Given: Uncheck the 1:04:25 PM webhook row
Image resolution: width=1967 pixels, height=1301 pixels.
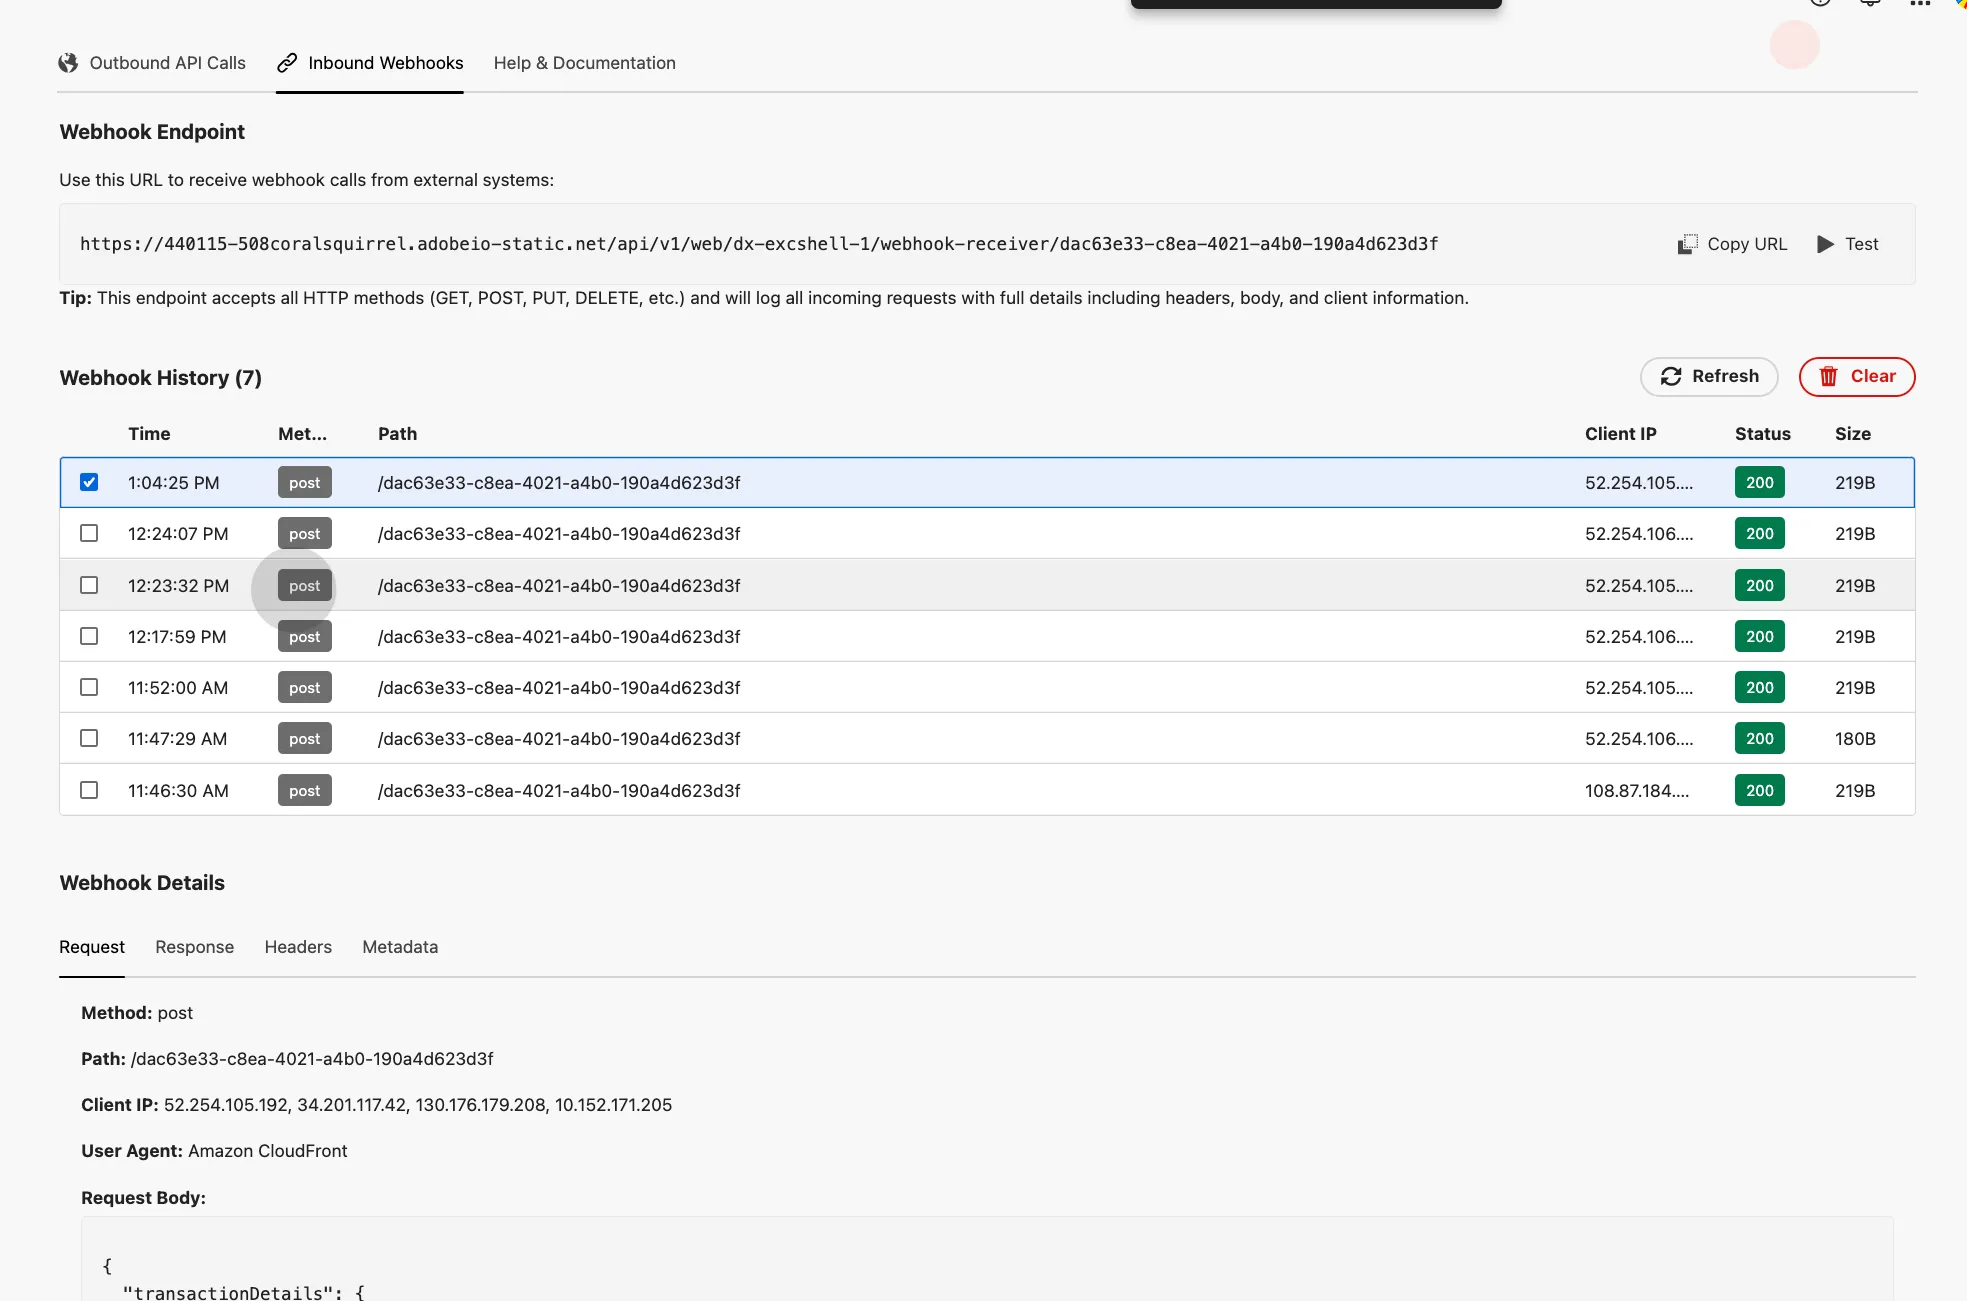Looking at the screenshot, I should click(89, 482).
